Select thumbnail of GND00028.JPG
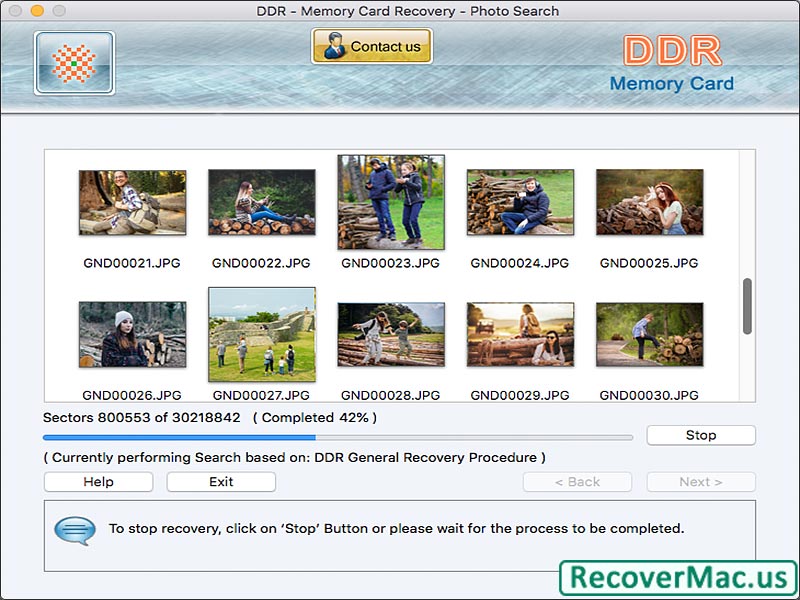 point(391,334)
